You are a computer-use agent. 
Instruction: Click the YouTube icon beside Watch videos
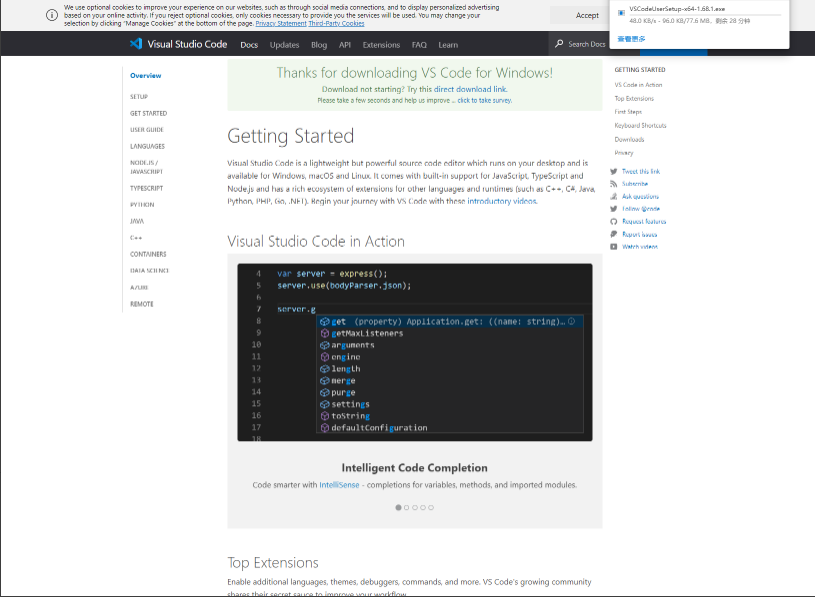(x=615, y=246)
